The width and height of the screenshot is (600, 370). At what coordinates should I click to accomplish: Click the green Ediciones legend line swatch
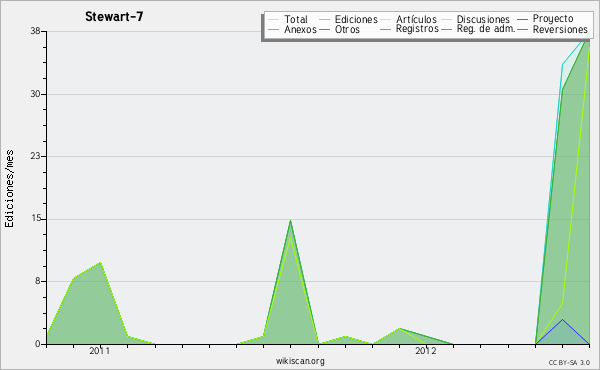(x=324, y=20)
